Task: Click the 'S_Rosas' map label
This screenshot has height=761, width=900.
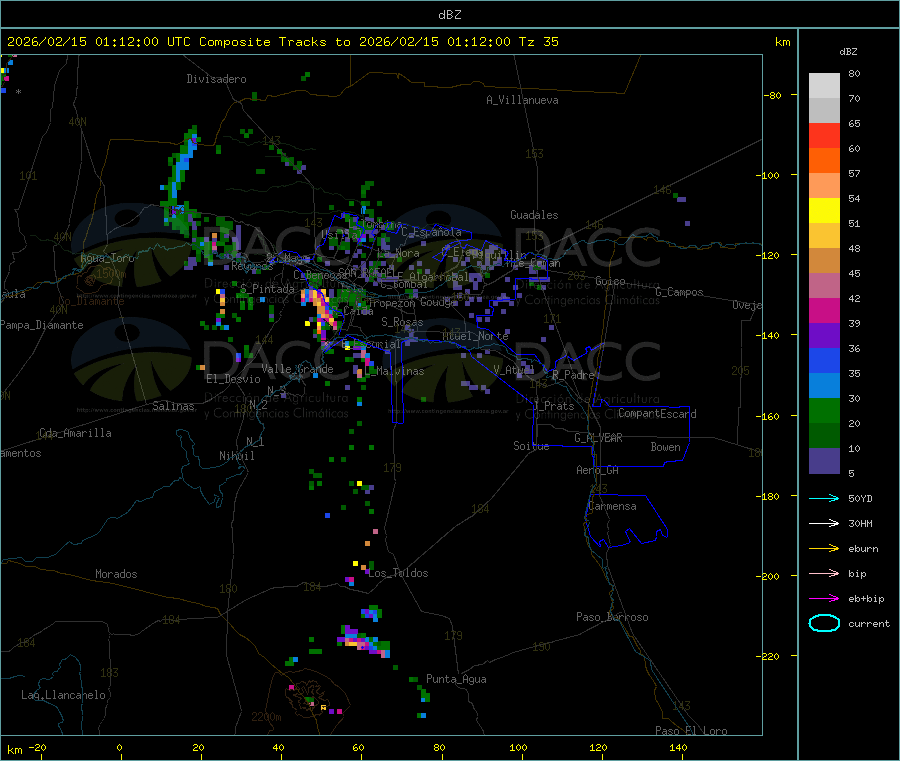Action: [402, 322]
